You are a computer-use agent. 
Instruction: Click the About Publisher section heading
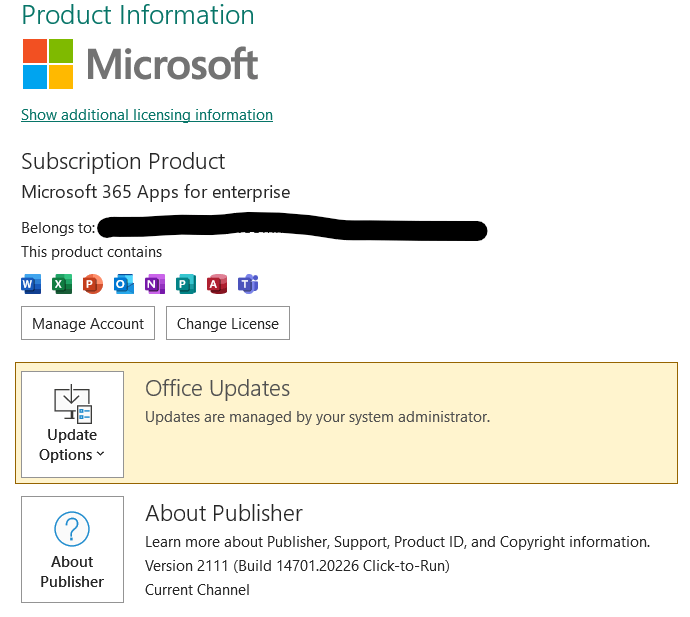224,513
